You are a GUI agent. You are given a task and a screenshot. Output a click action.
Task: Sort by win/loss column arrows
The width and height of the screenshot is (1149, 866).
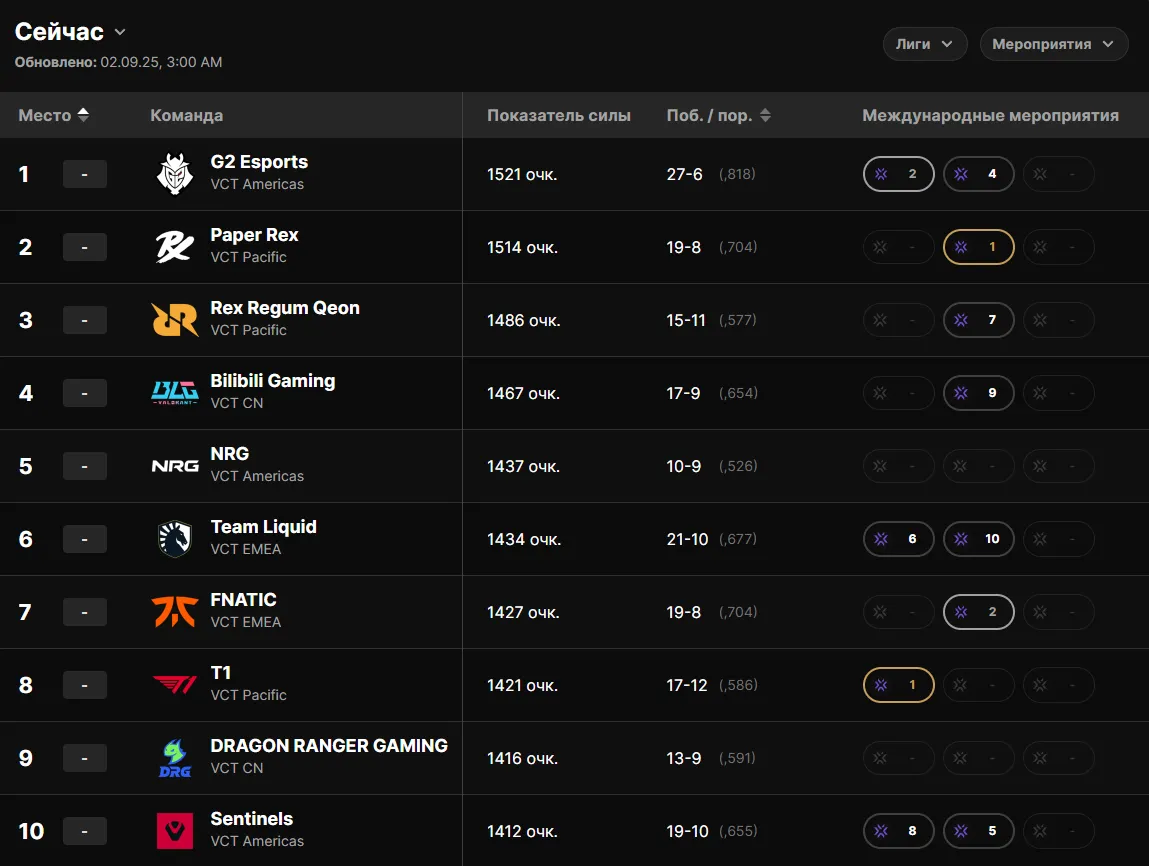(765, 115)
